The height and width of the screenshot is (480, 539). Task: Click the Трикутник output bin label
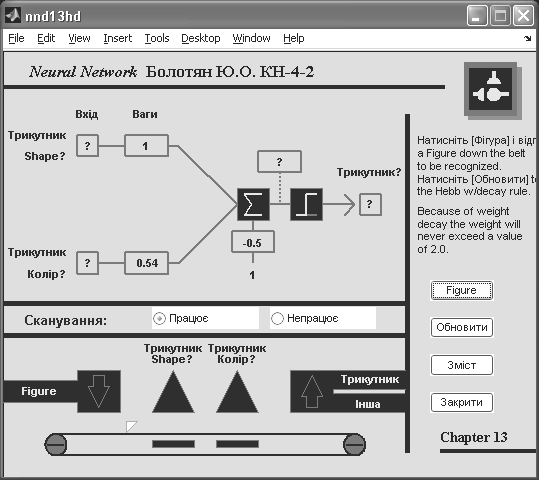[370, 380]
